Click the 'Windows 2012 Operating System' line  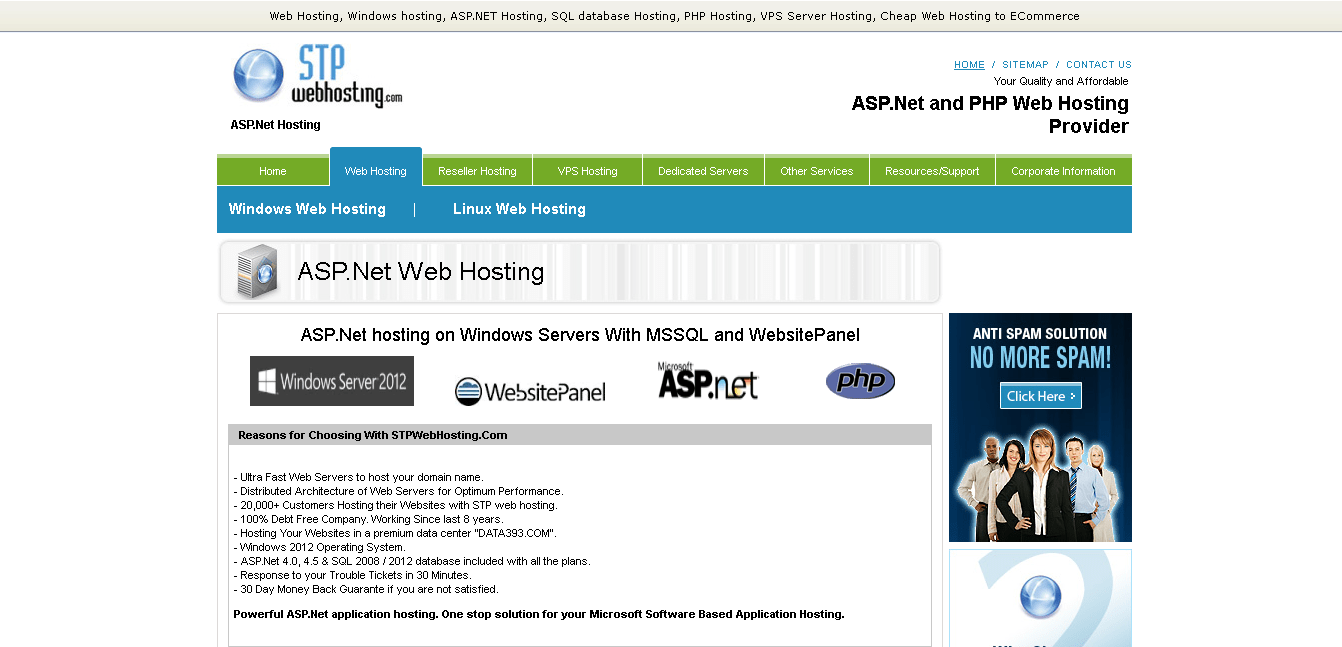319,547
